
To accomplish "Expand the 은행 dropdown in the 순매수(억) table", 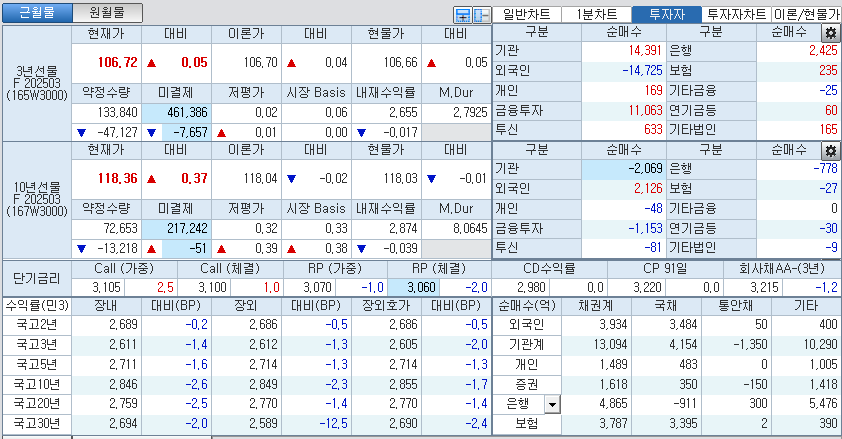I will click(552, 404).
